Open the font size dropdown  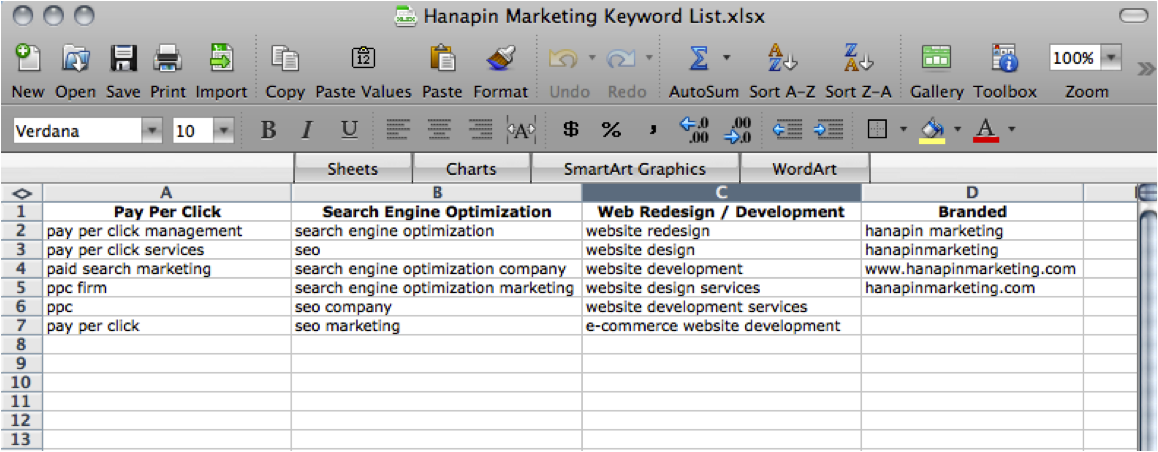point(224,131)
